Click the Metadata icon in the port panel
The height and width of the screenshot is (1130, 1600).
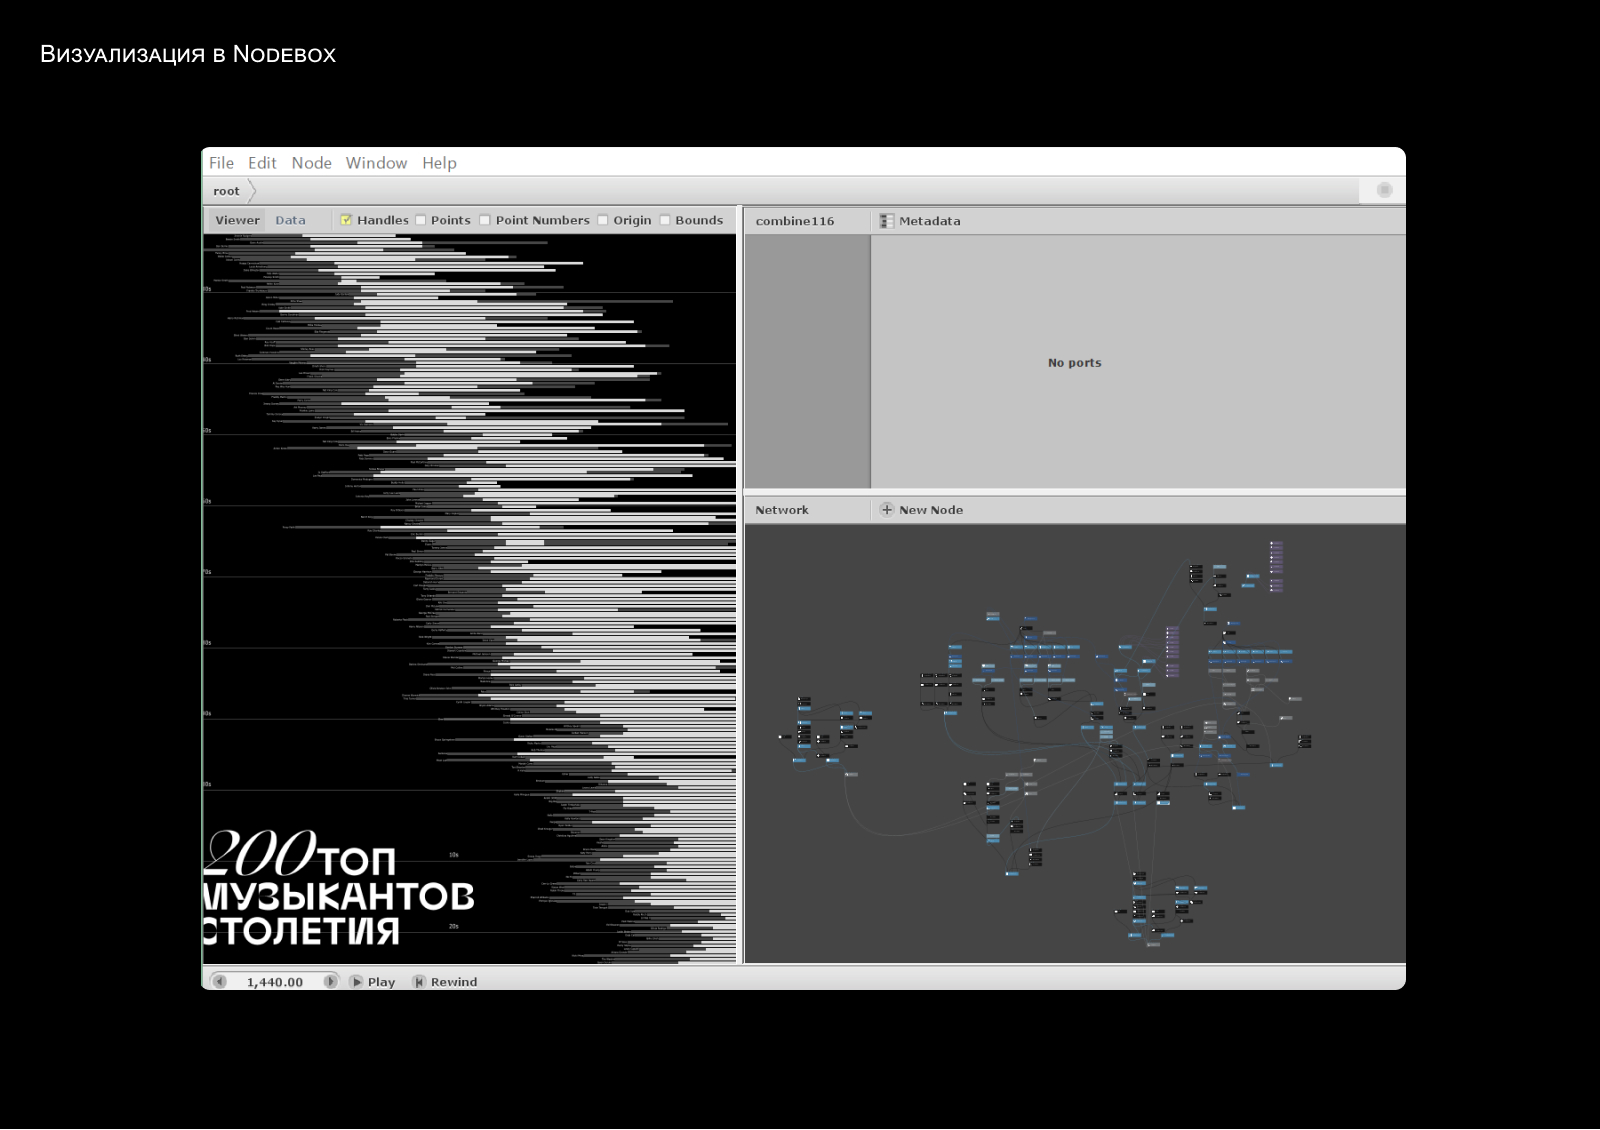click(886, 221)
